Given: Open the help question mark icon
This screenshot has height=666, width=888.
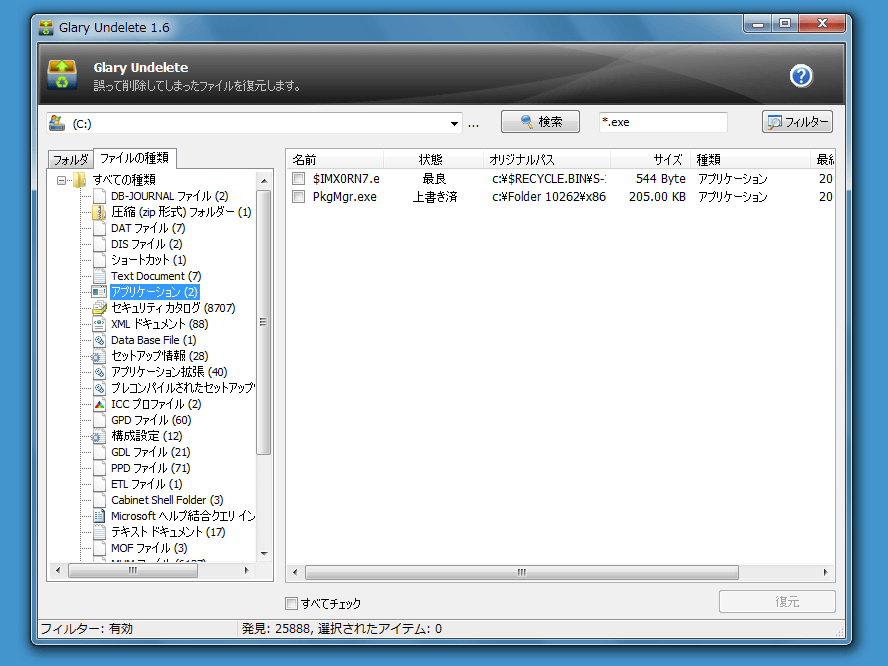Looking at the screenshot, I should tap(801, 76).
